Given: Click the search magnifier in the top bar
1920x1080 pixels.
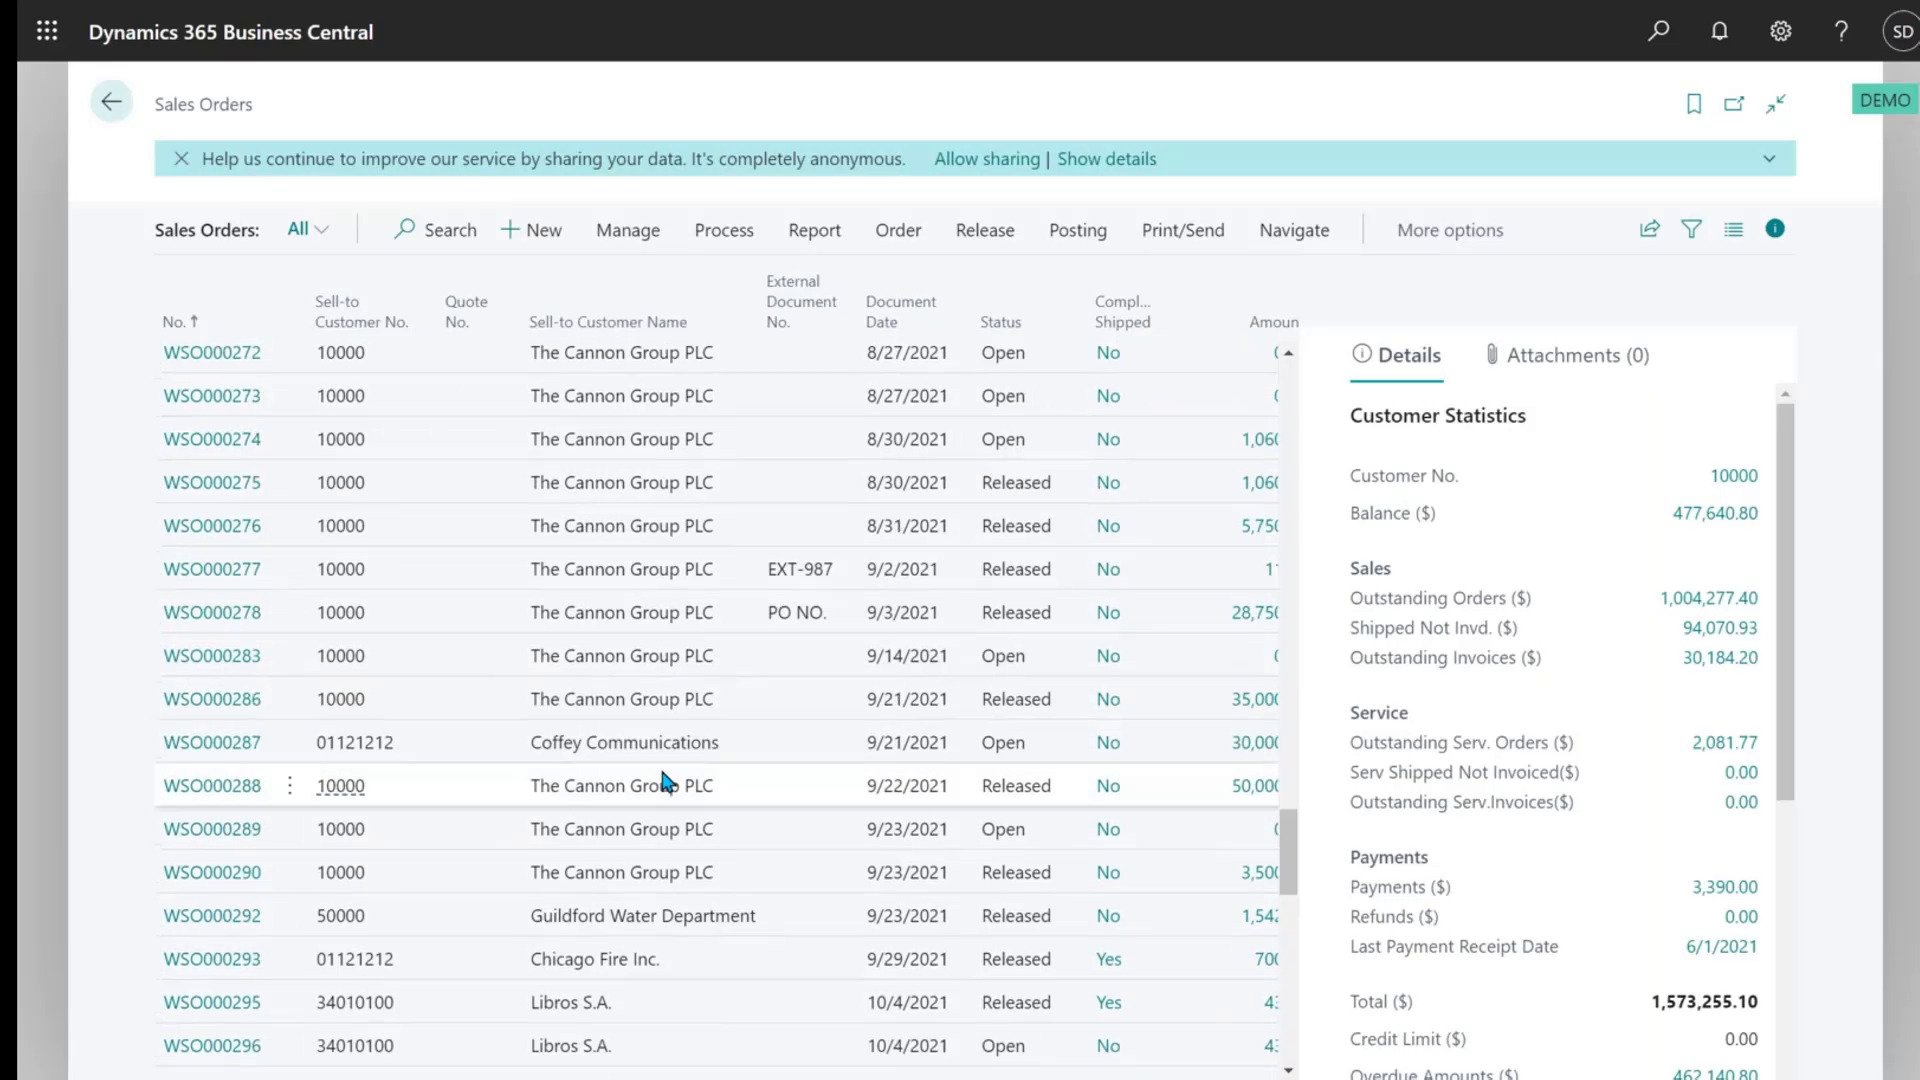Looking at the screenshot, I should [1659, 31].
